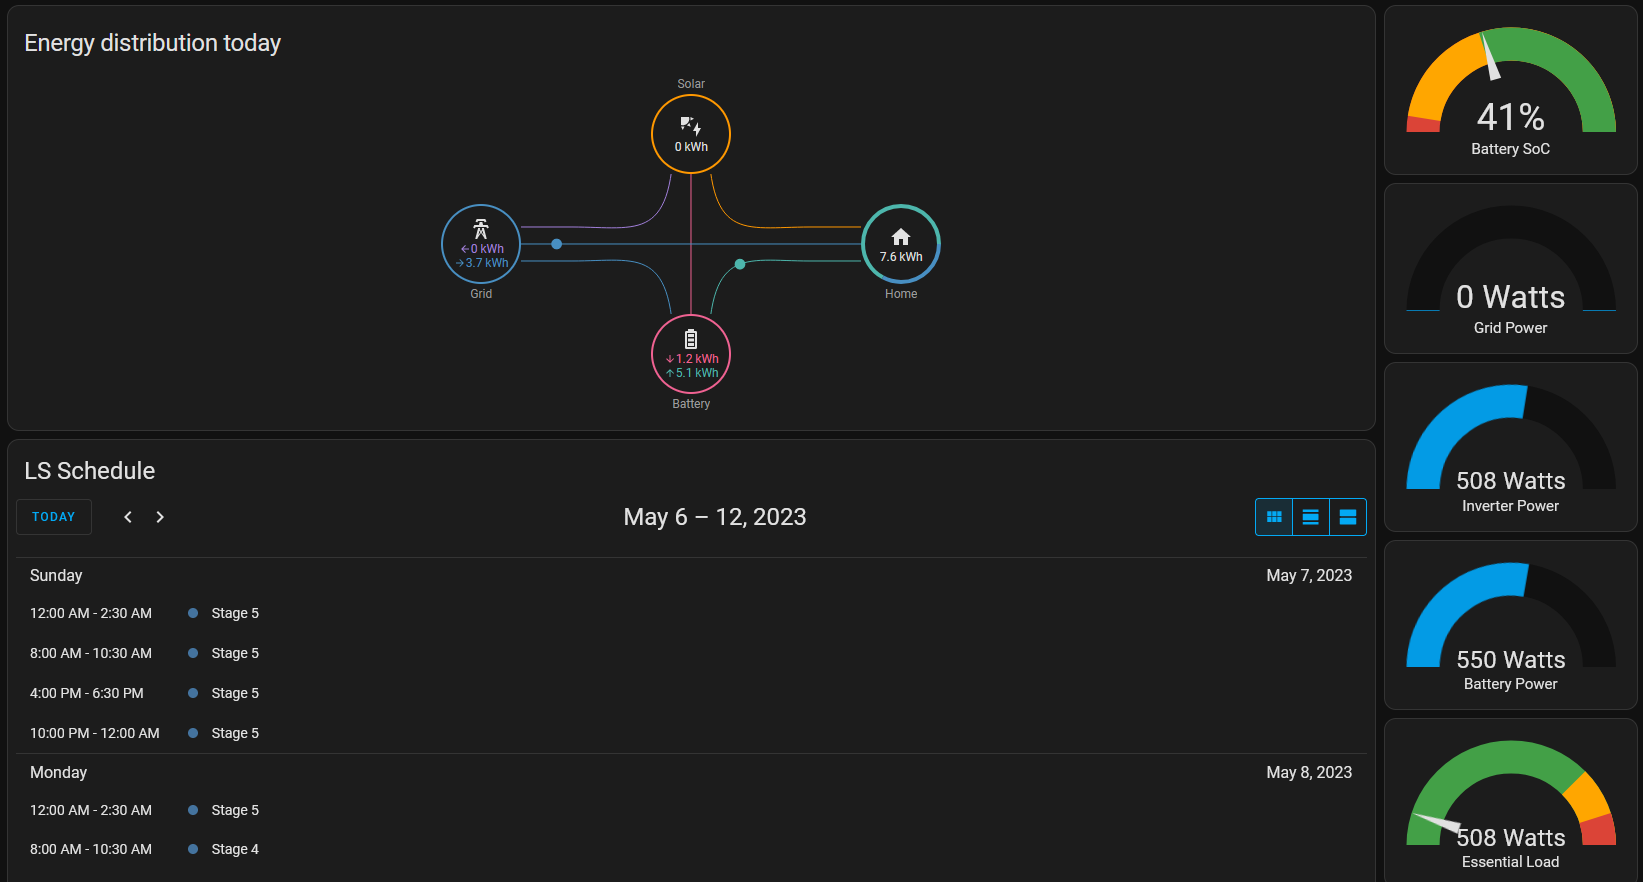Open Sunday 12:00 AM Stage 5 event
Screen dimensions: 1643x882
235,613
